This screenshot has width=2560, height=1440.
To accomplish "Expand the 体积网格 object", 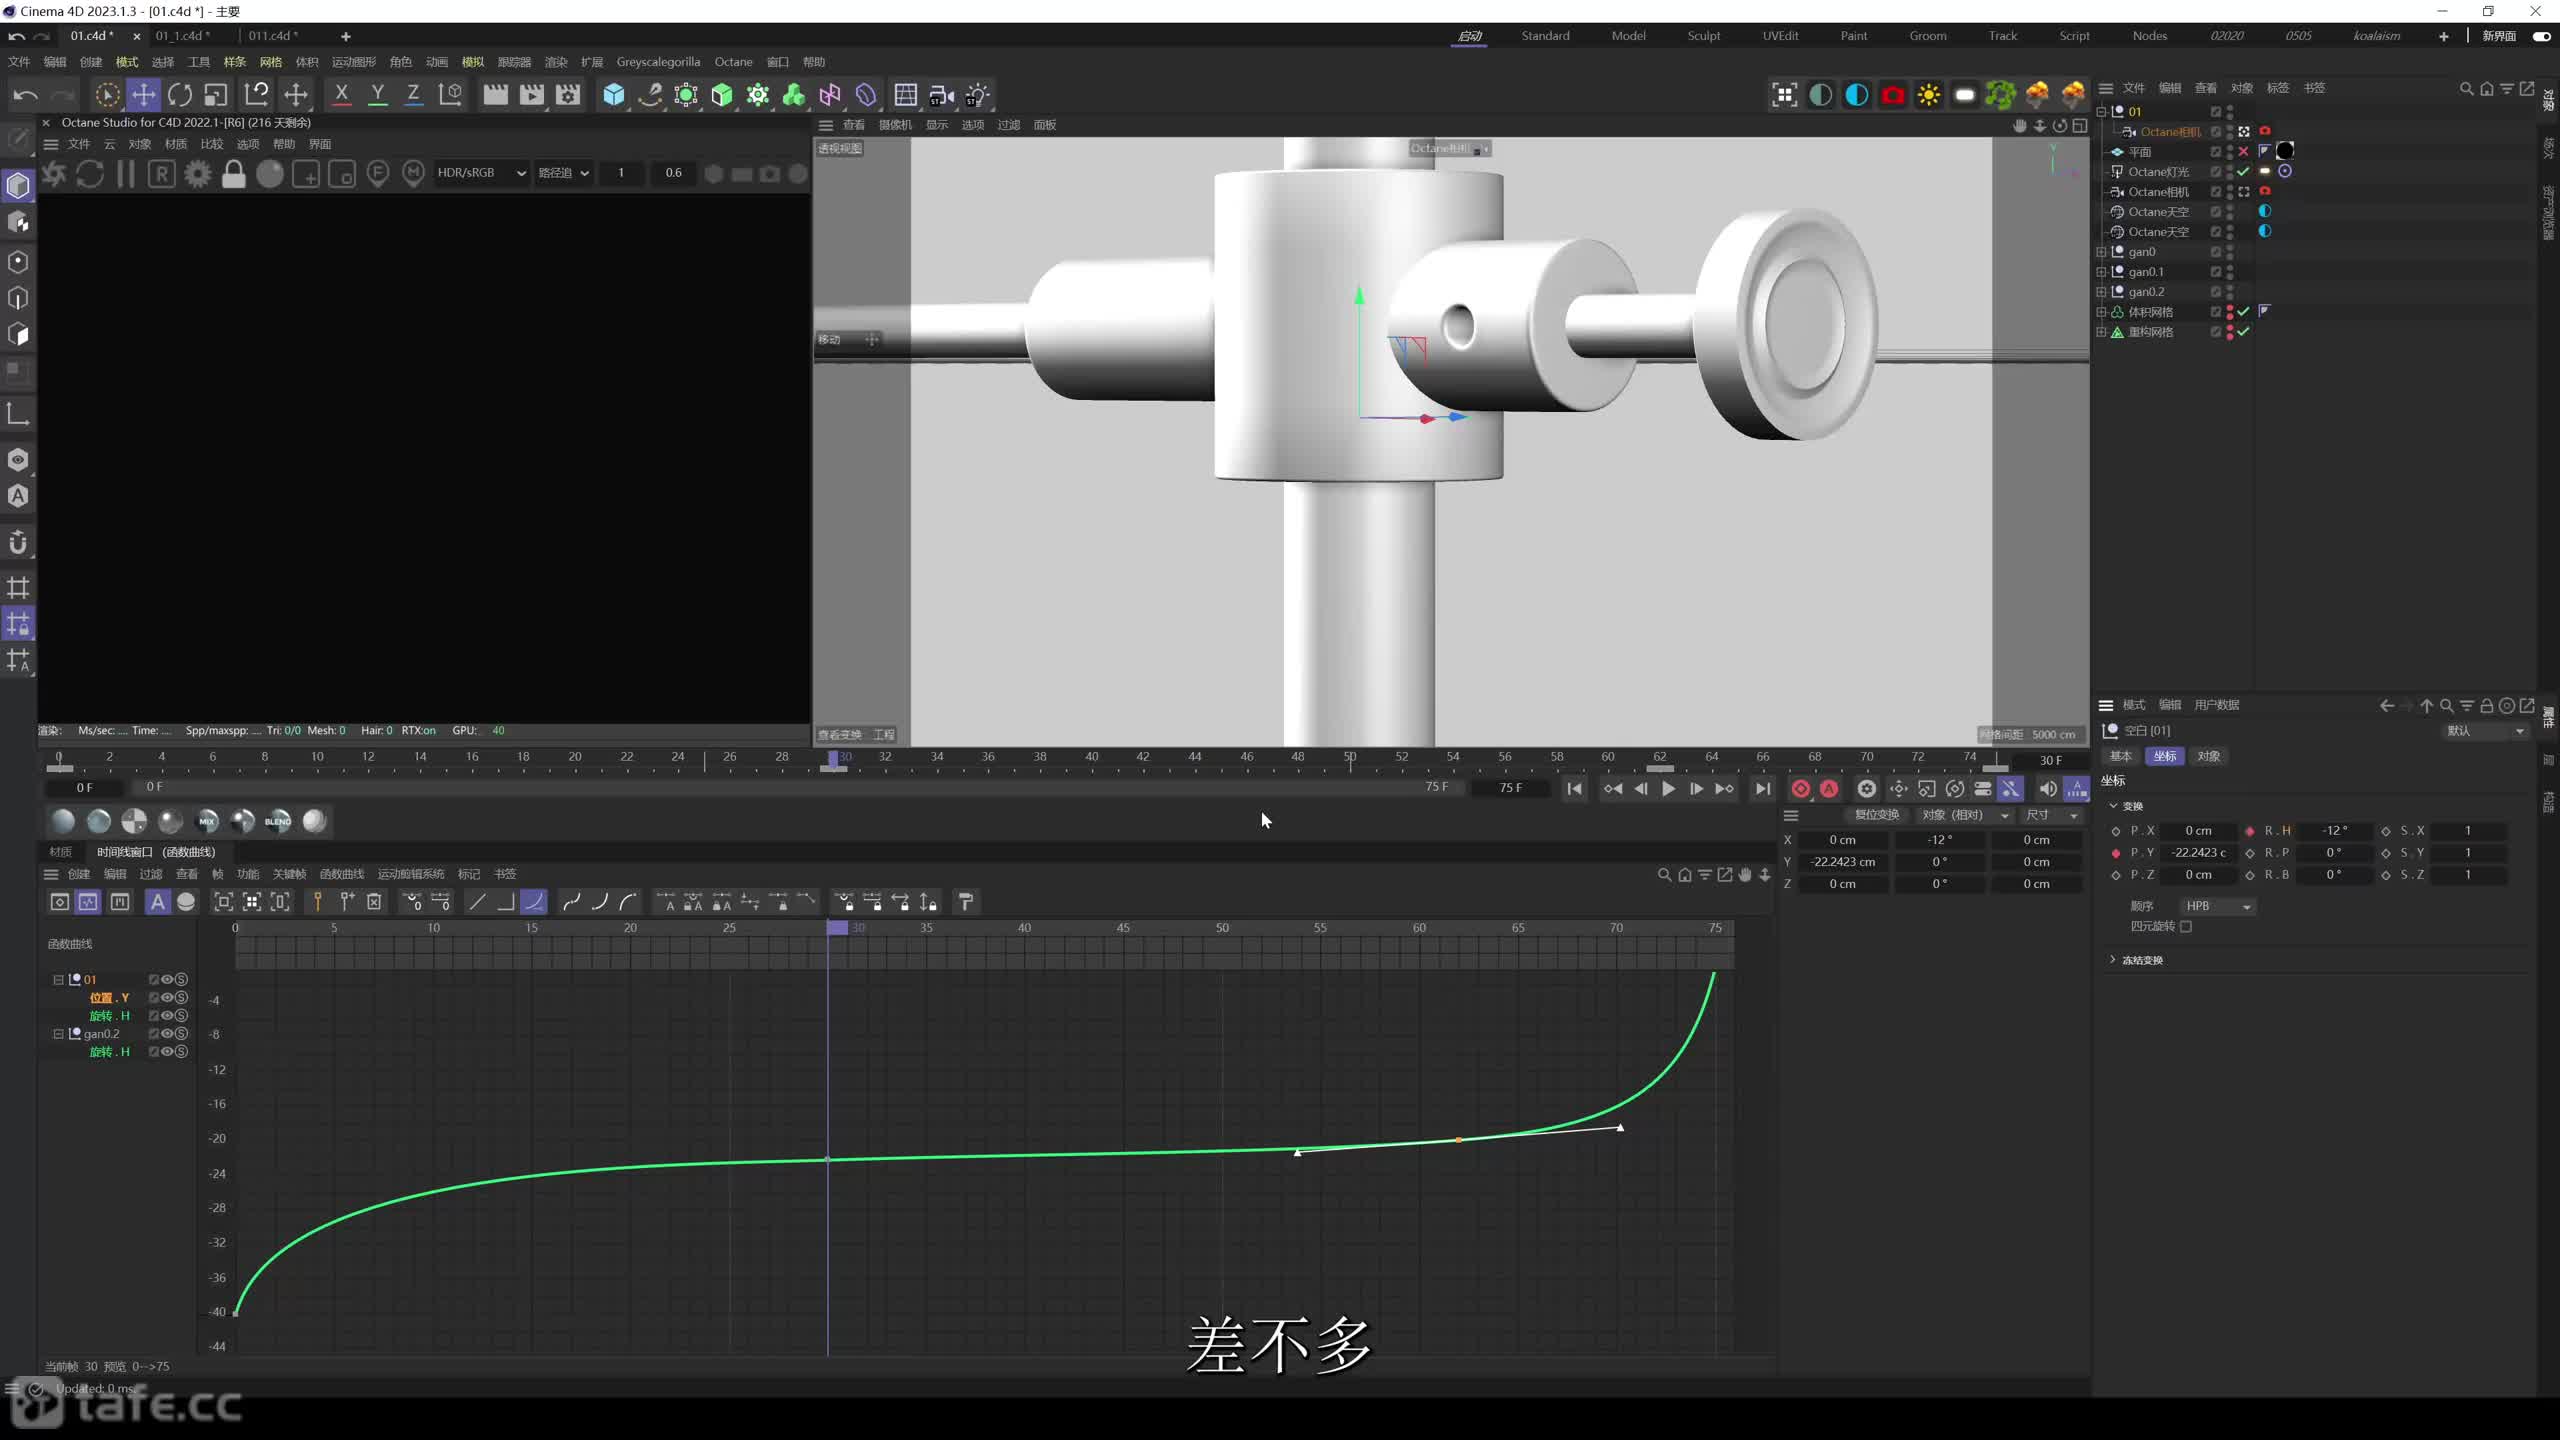I will [2101, 312].
